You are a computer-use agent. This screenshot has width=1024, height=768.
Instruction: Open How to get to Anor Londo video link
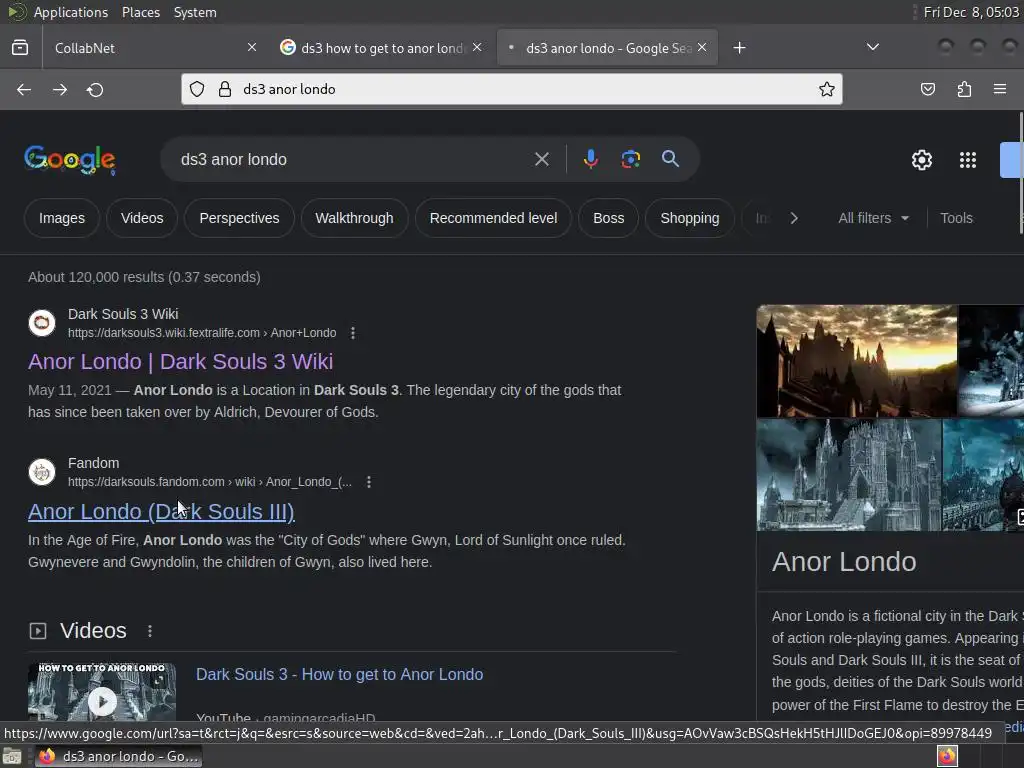coord(340,675)
